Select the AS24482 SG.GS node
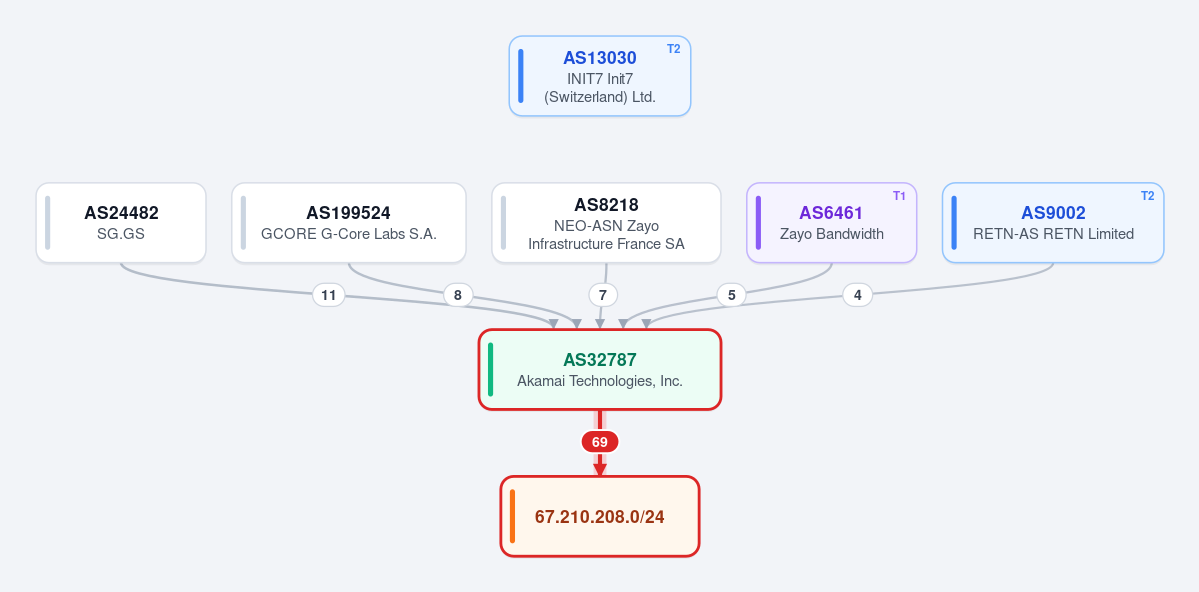Screen dimensions: 1199x592 (x=121, y=223)
